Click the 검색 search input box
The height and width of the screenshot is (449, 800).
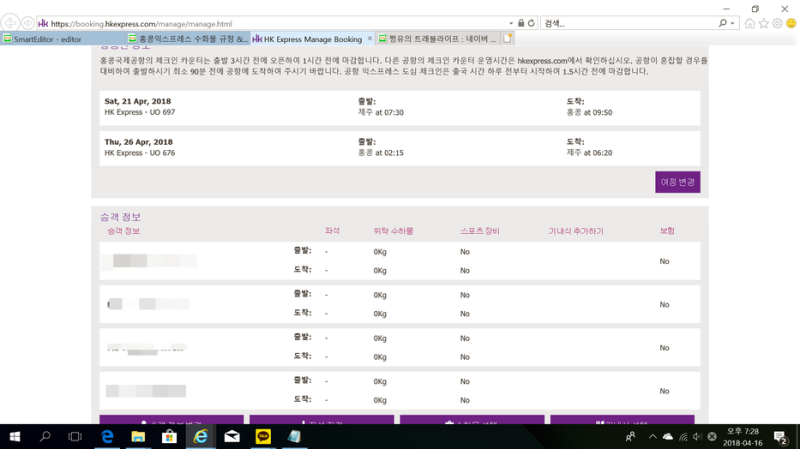pyautogui.click(x=630, y=23)
